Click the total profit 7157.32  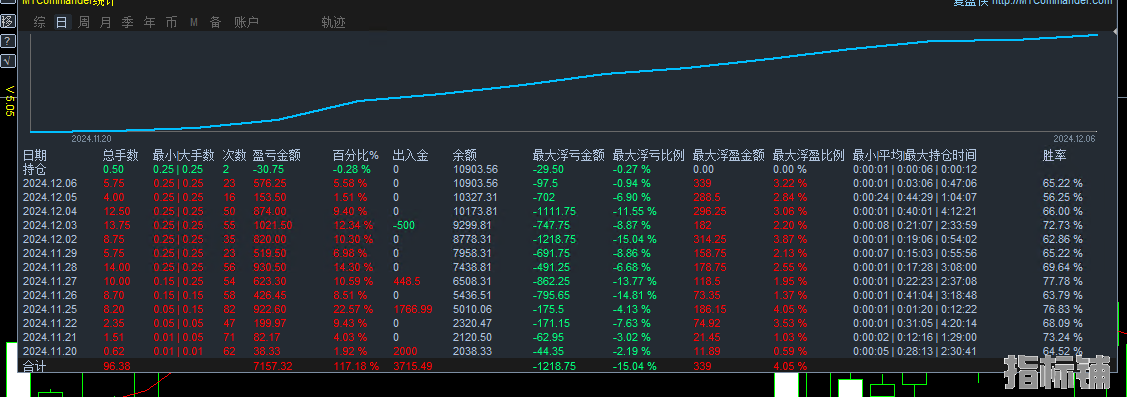(x=273, y=365)
